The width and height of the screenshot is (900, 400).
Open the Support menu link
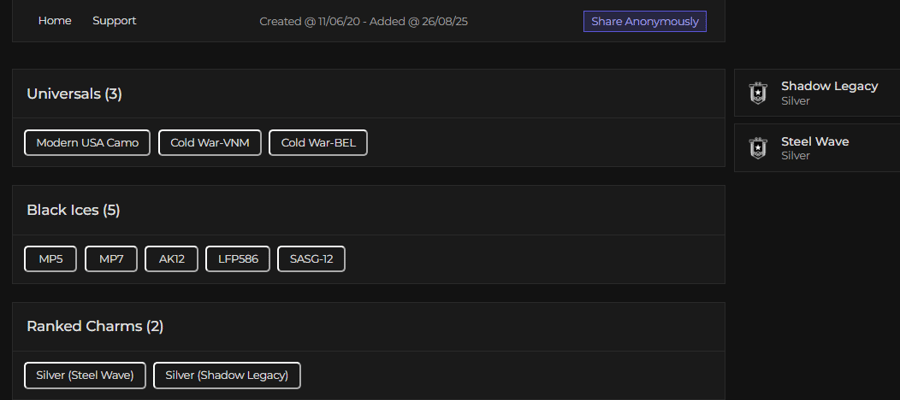[114, 21]
